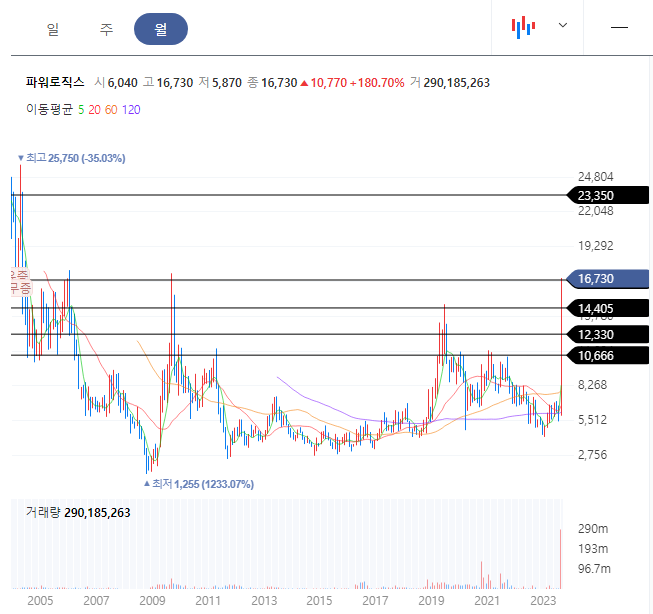653x614 pixels.
Task: Click the 60-period moving average label
Action: pos(111,110)
